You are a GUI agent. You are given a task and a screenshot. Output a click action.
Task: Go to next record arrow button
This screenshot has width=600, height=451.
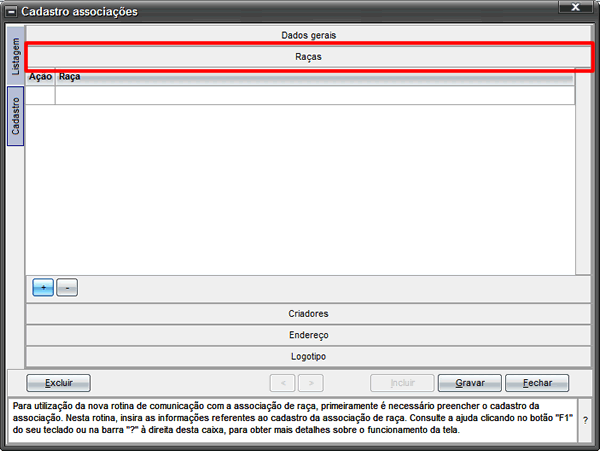(311, 383)
